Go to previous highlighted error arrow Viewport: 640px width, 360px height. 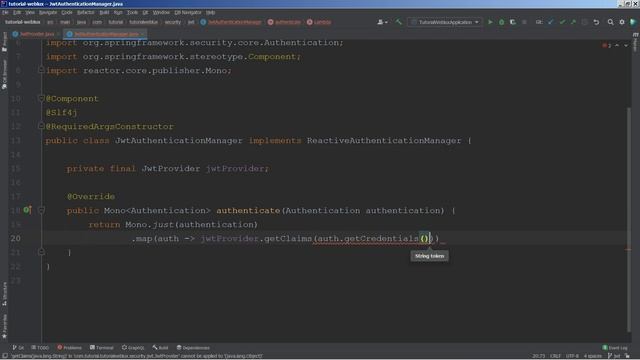[x=617, y=45]
